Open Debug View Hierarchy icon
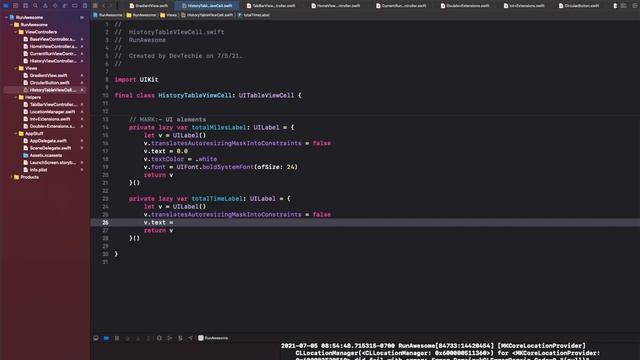Image resolution: width=640 pixels, height=360 pixels. coord(159,338)
